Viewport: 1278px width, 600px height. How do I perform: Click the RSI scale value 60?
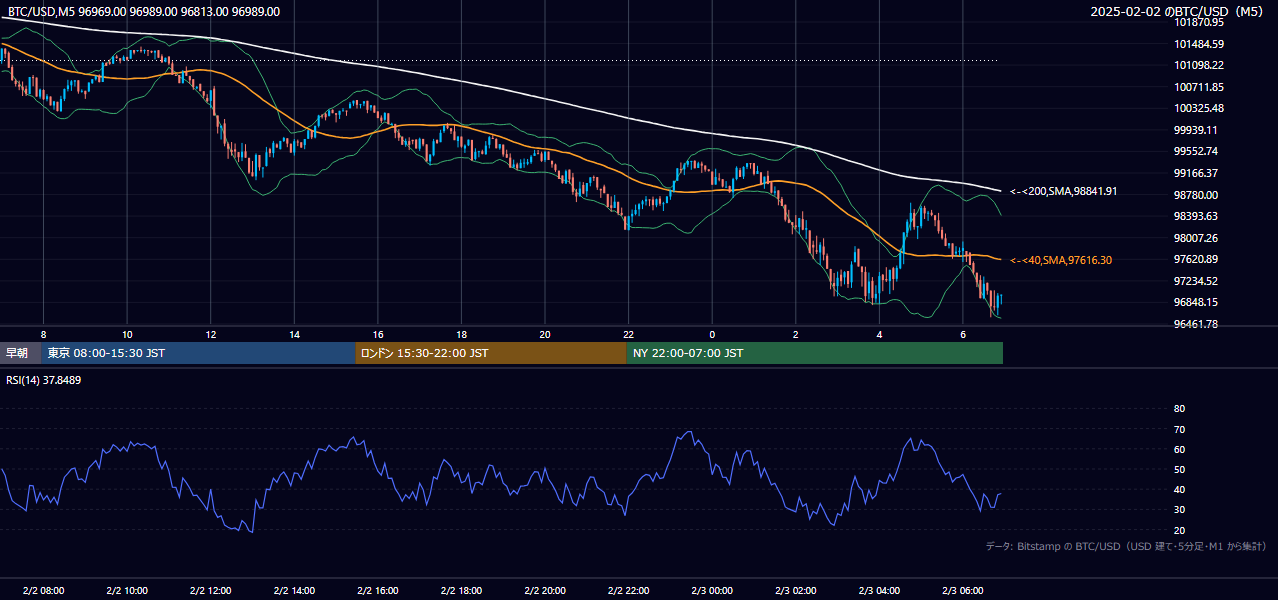[x=1179, y=449]
